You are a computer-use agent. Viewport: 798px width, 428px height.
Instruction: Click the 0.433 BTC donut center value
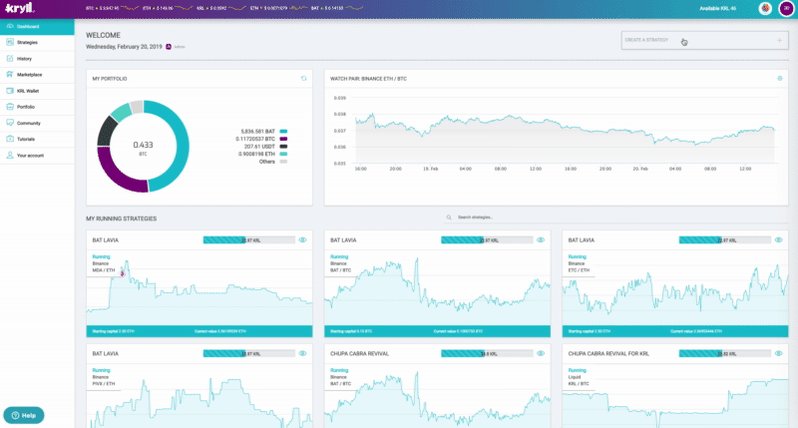point(143,147)
